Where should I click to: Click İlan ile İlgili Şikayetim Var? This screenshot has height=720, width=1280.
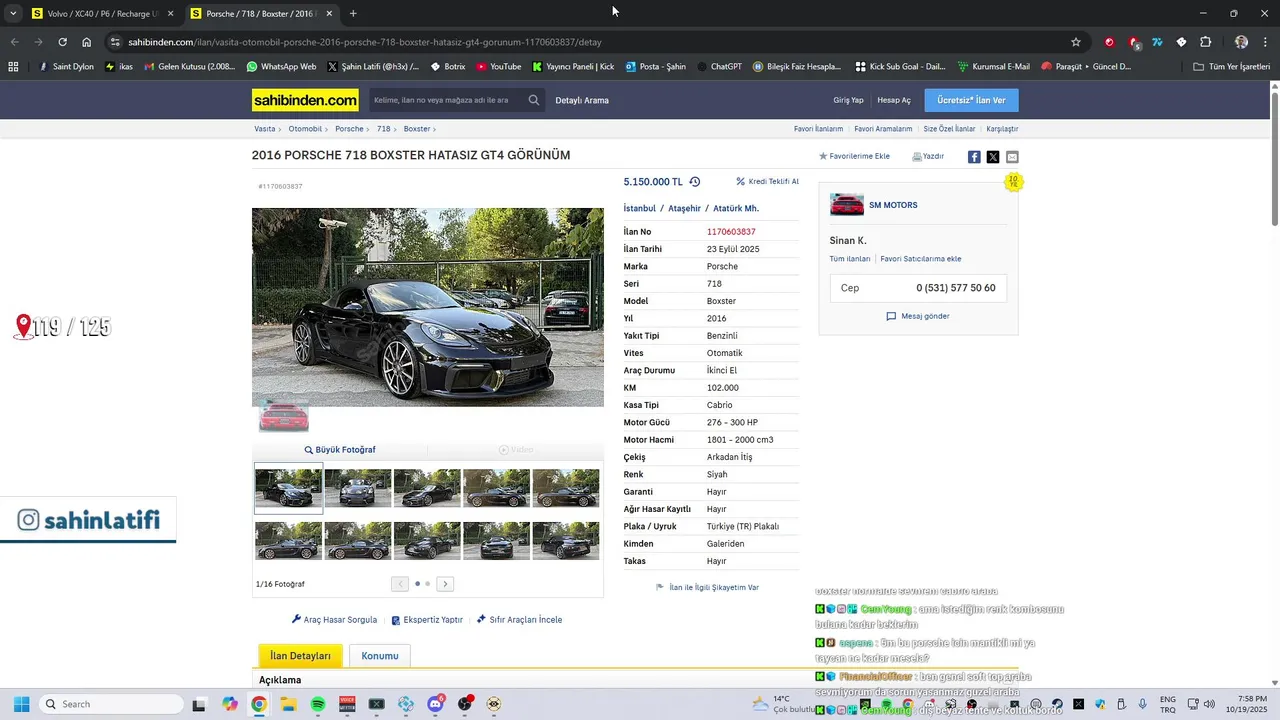707,588
